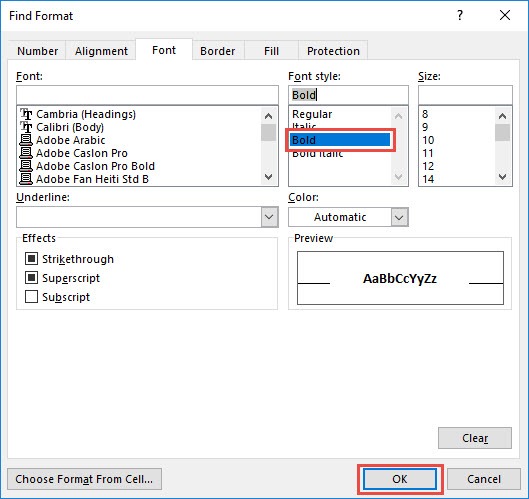Viewport: 529px width, 499px height.
Task: Click the Help question mark icon
Action: [460, 16]
